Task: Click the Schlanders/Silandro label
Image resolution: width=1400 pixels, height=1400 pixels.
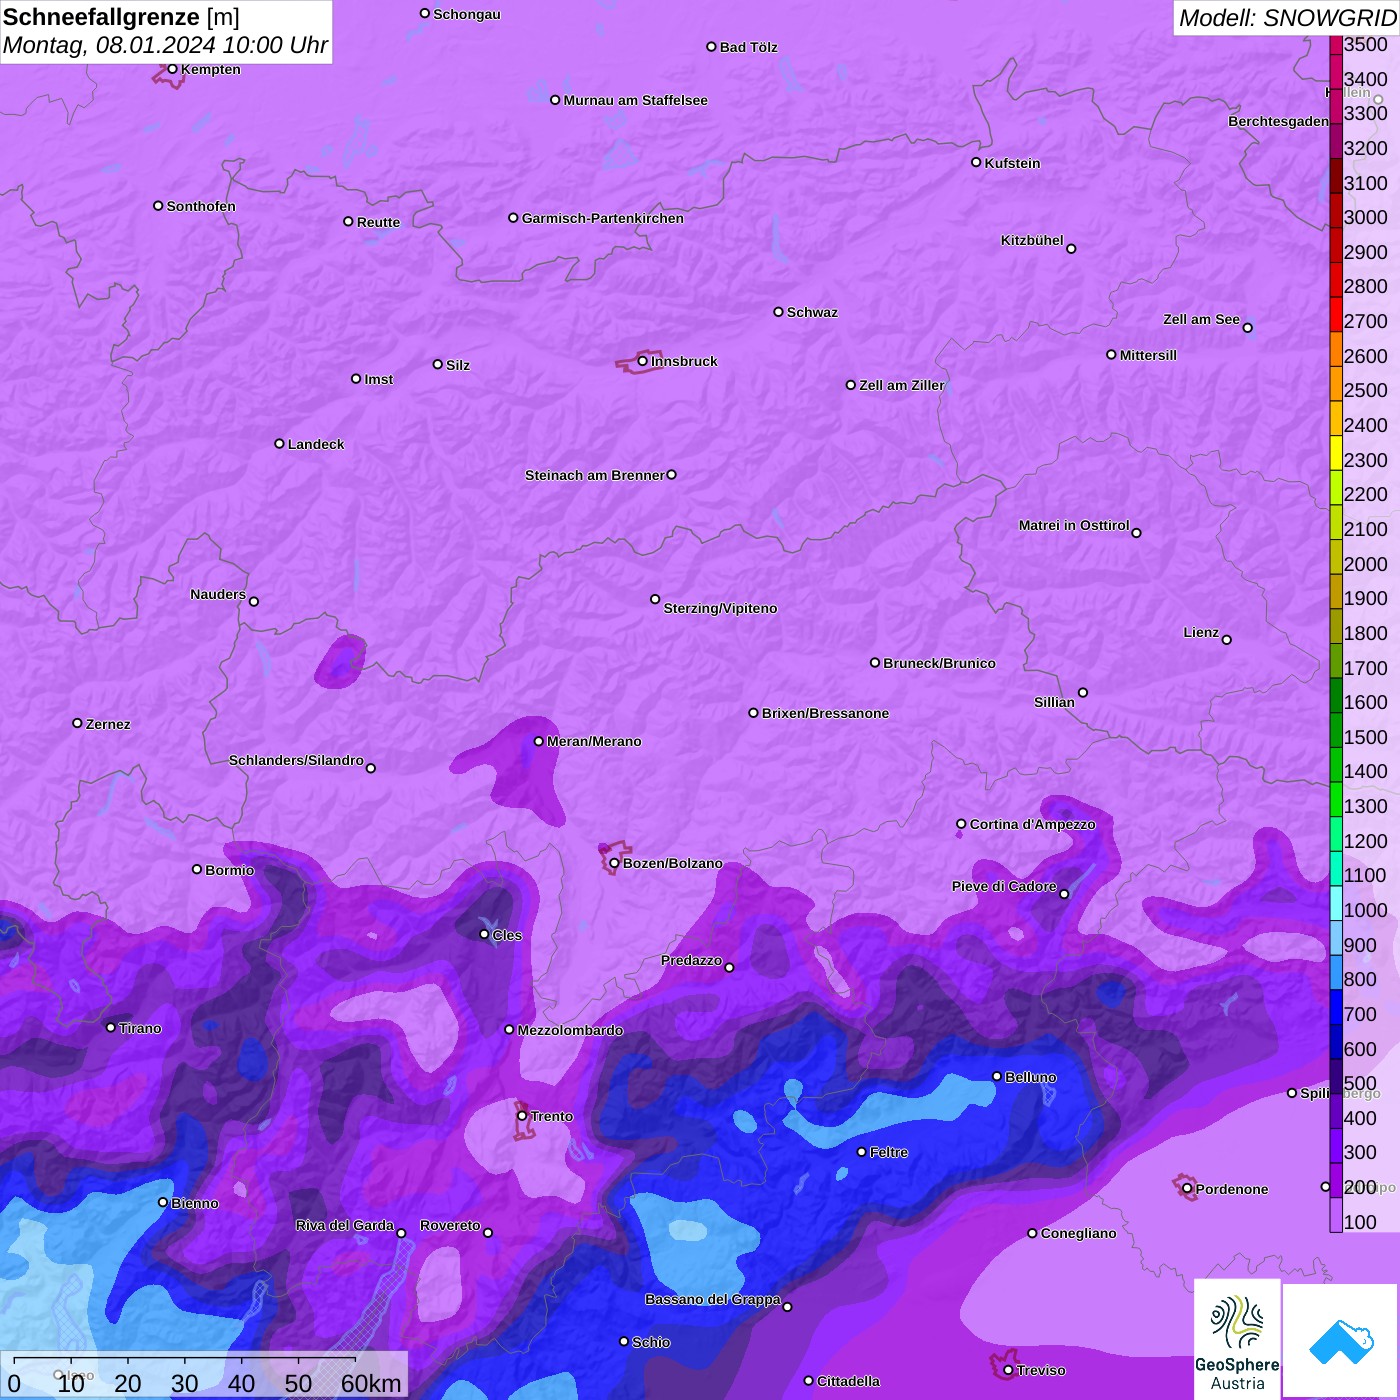Action: point(296,760)
